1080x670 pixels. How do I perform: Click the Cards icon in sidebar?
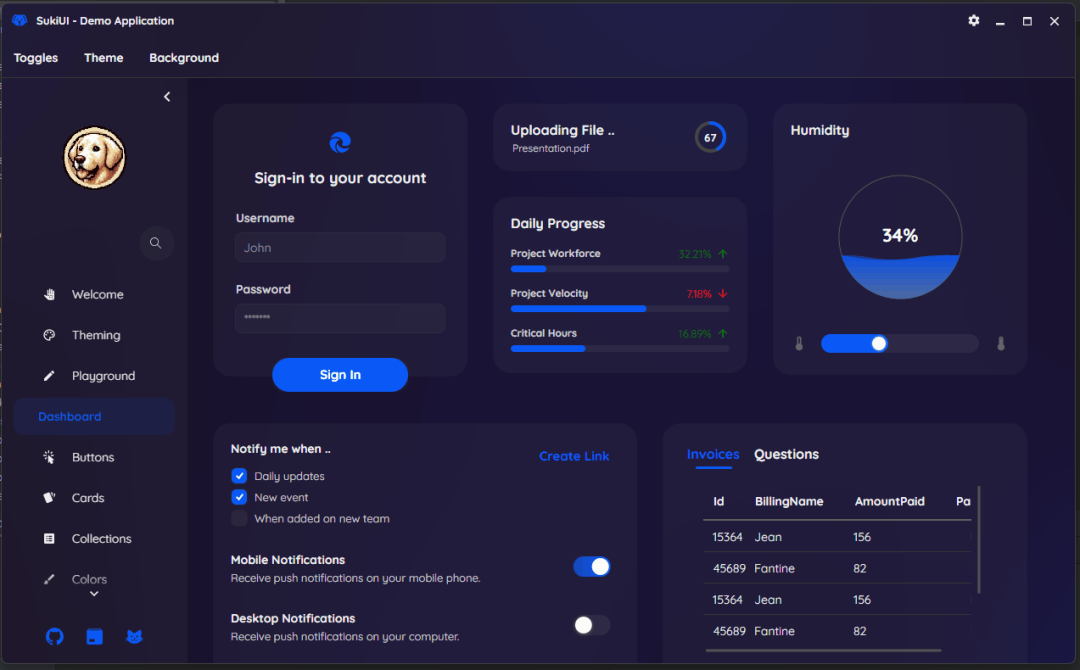(x=49, y=497)
